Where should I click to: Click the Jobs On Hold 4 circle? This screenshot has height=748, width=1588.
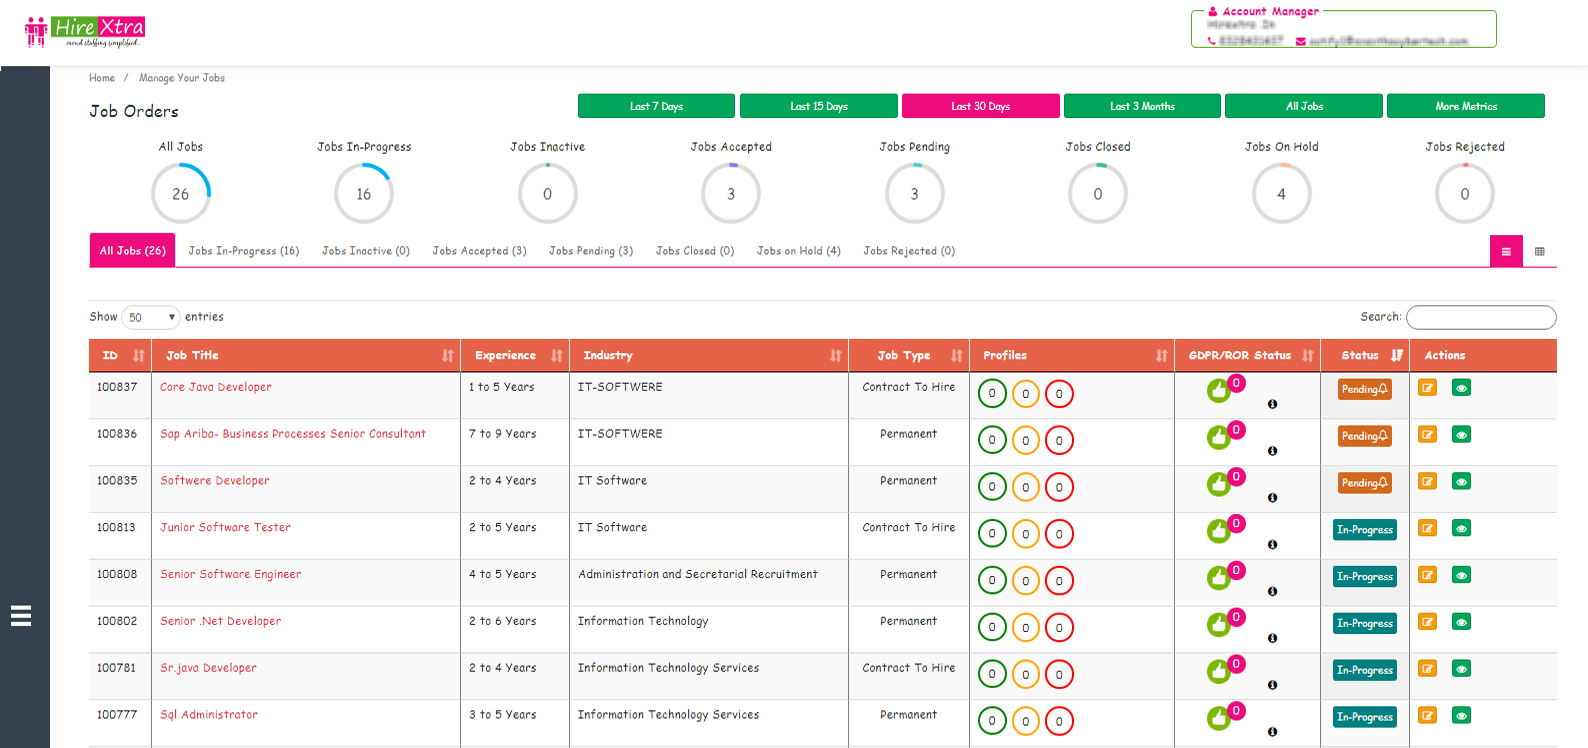pos(1281,194)
